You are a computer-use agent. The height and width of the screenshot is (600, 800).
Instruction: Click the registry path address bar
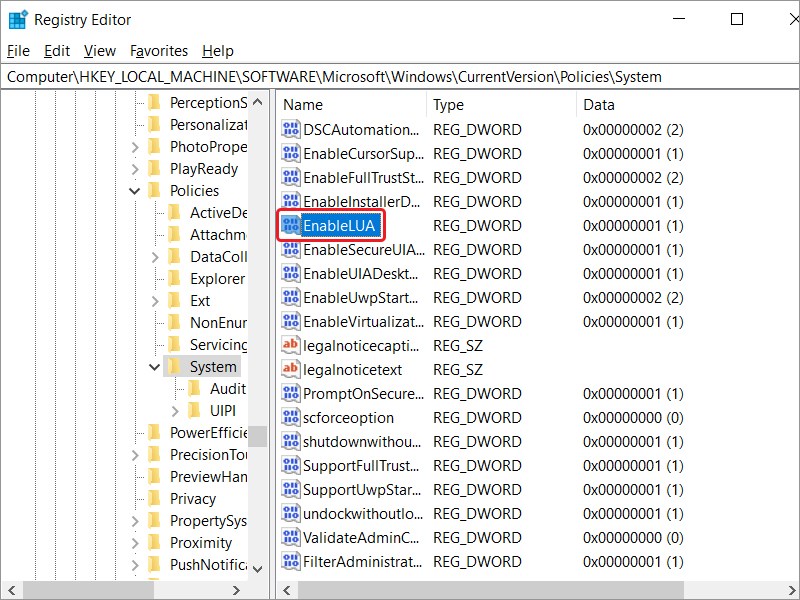coord(400,76)
